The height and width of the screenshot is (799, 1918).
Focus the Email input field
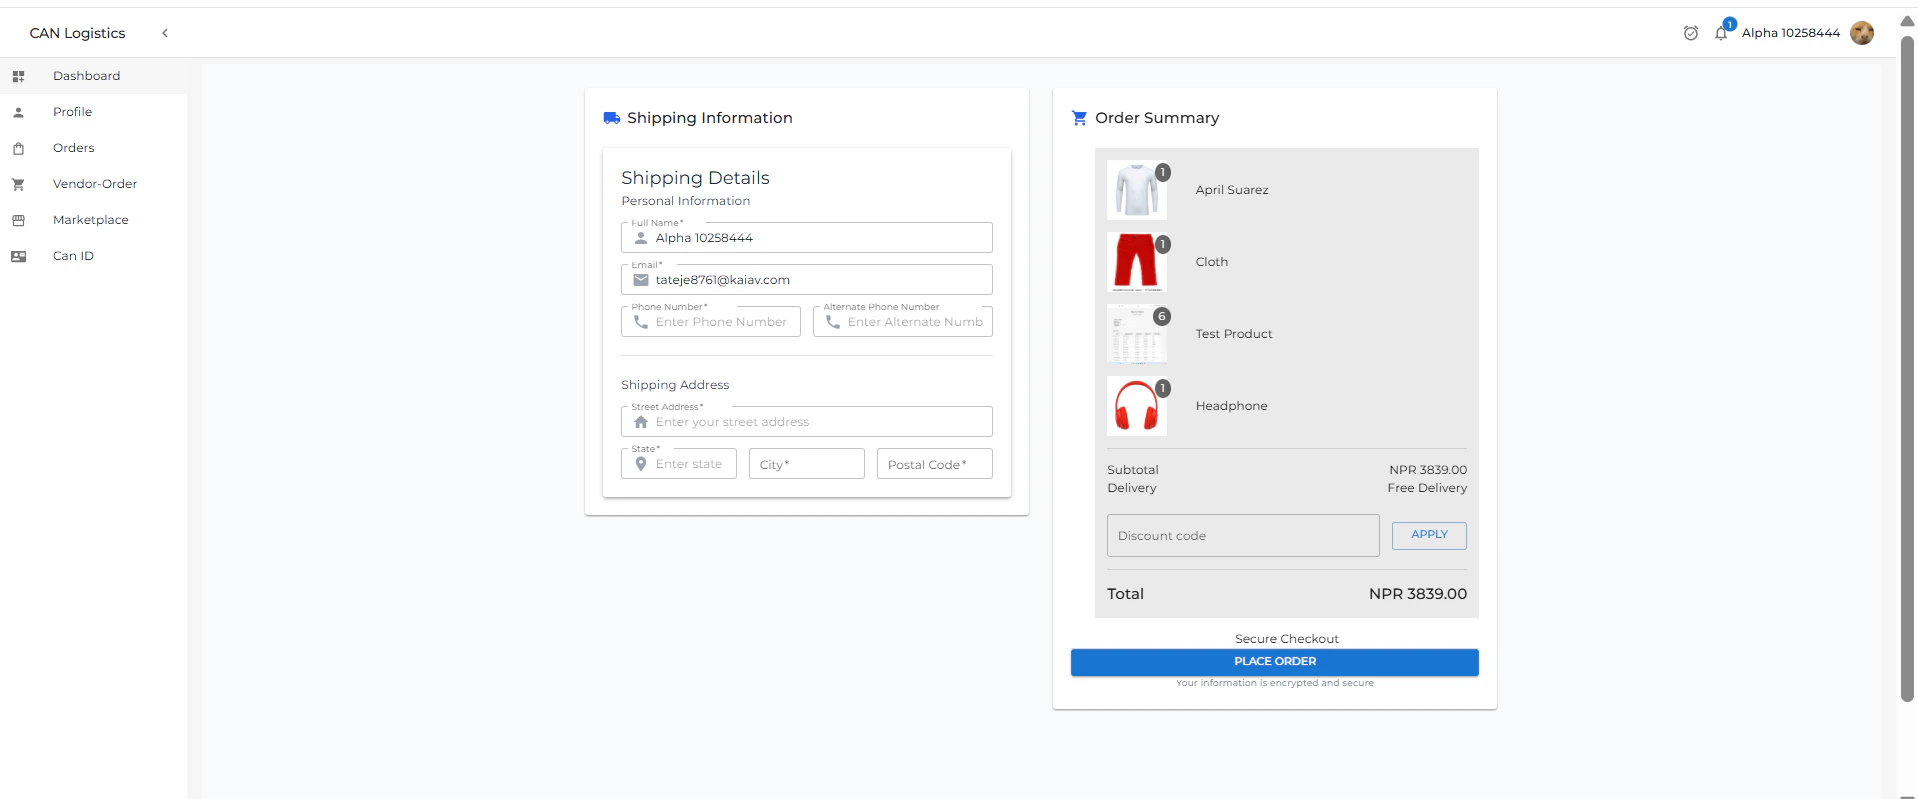807,280
